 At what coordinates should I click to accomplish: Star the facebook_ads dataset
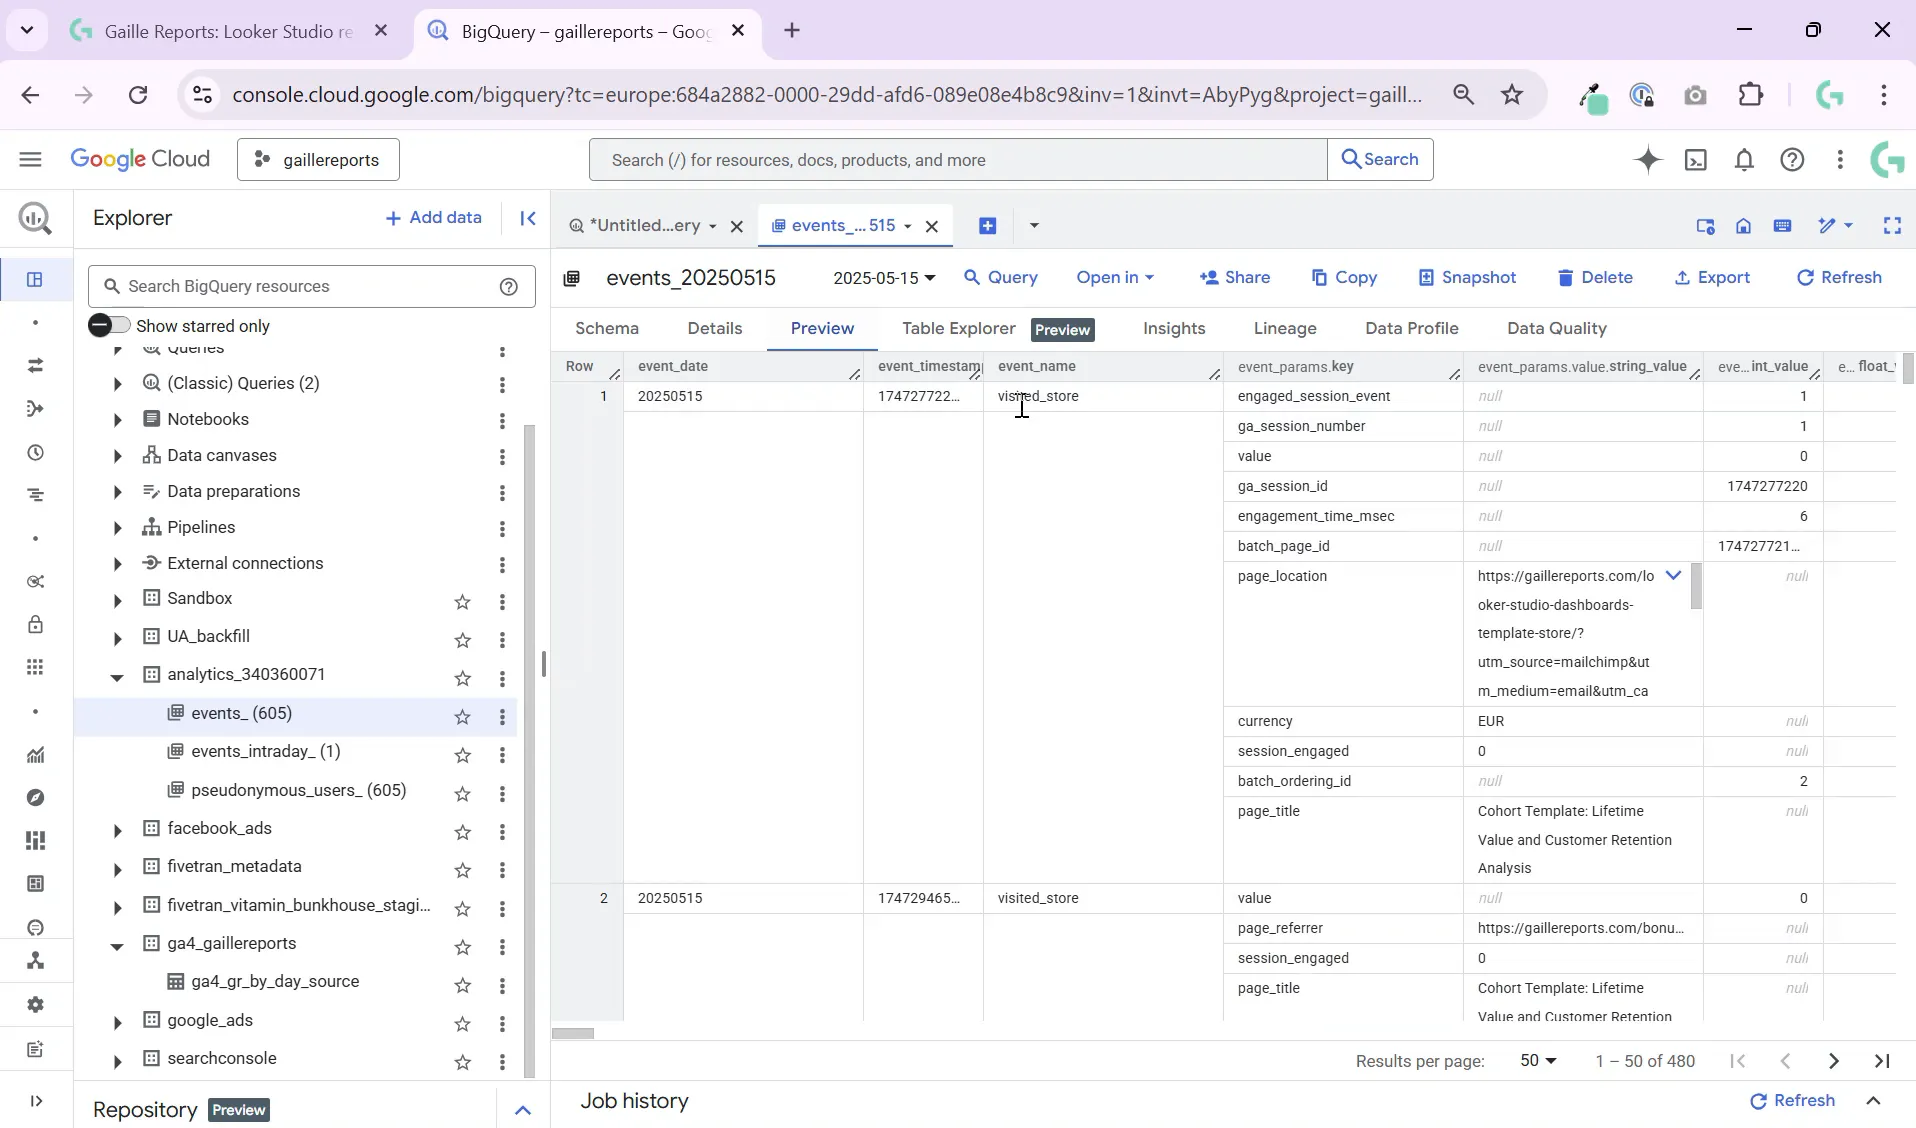point(462,832)
